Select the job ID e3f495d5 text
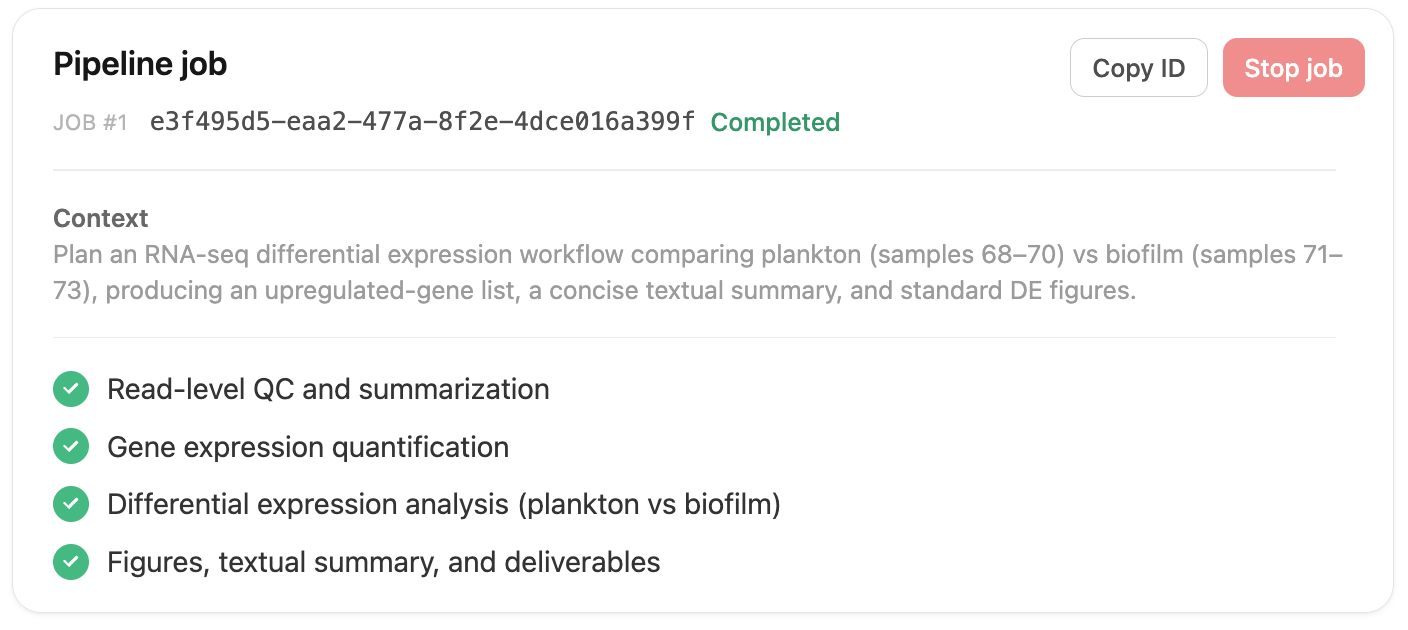1408x630 pixels. tap(420, 122)
